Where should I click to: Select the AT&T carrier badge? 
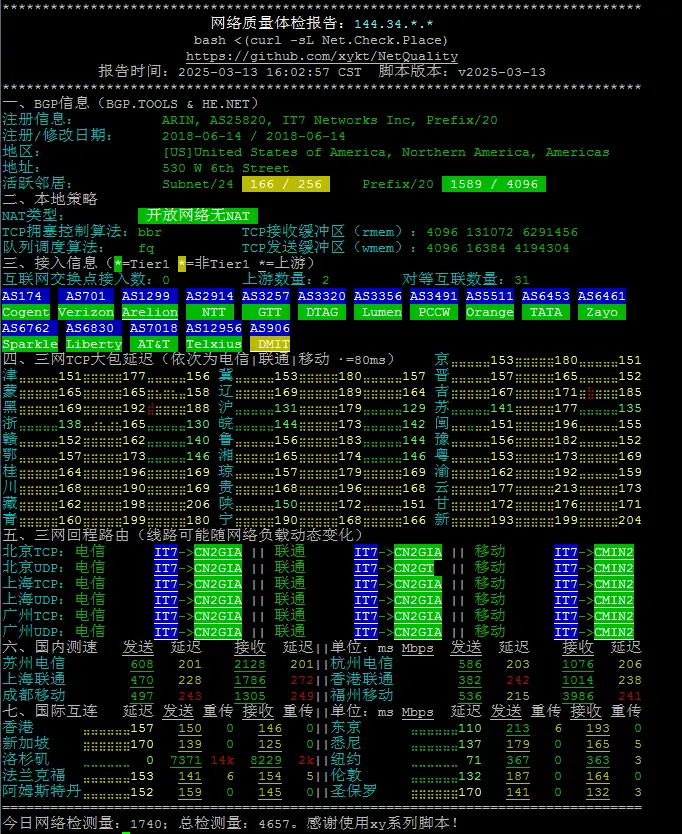pos(154,344)
